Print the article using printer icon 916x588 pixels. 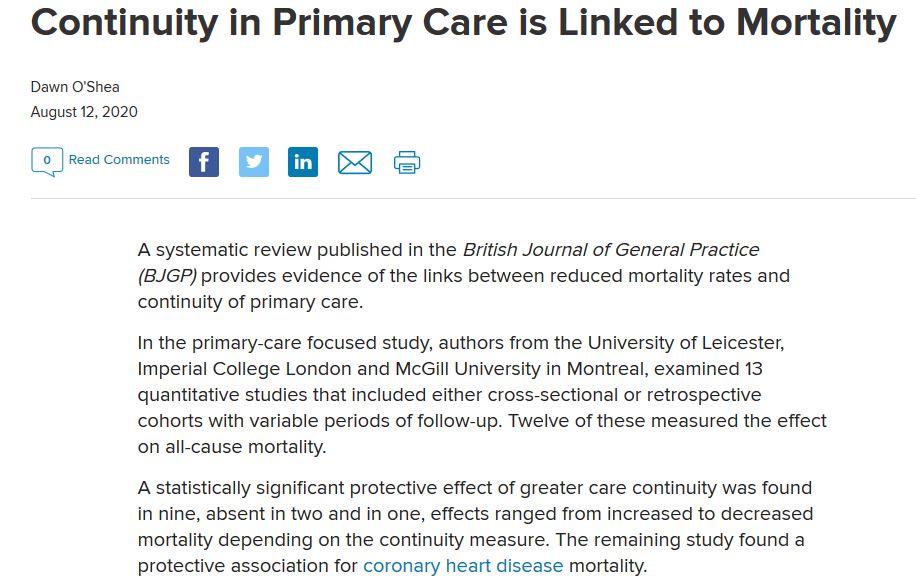click(407, 162)
